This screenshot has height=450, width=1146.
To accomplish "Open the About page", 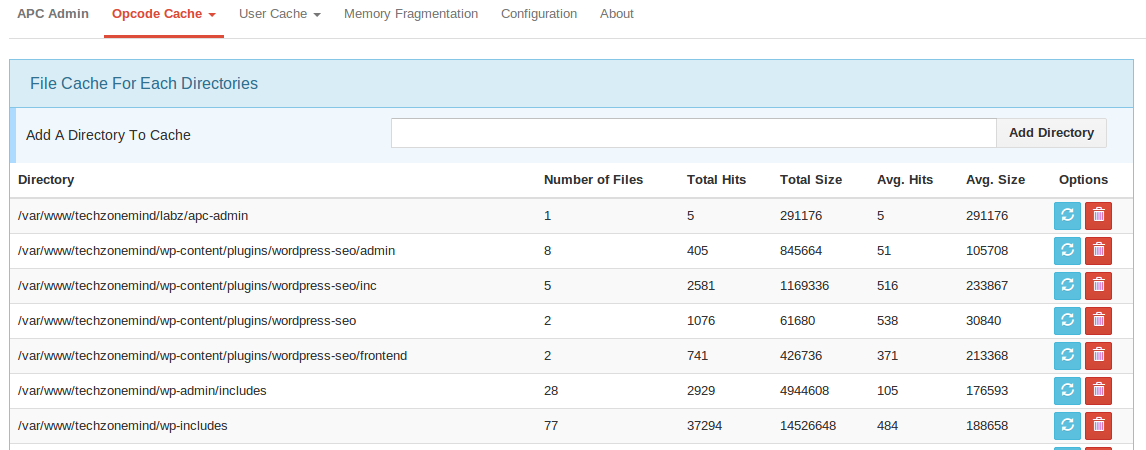I will pos(617,14).
